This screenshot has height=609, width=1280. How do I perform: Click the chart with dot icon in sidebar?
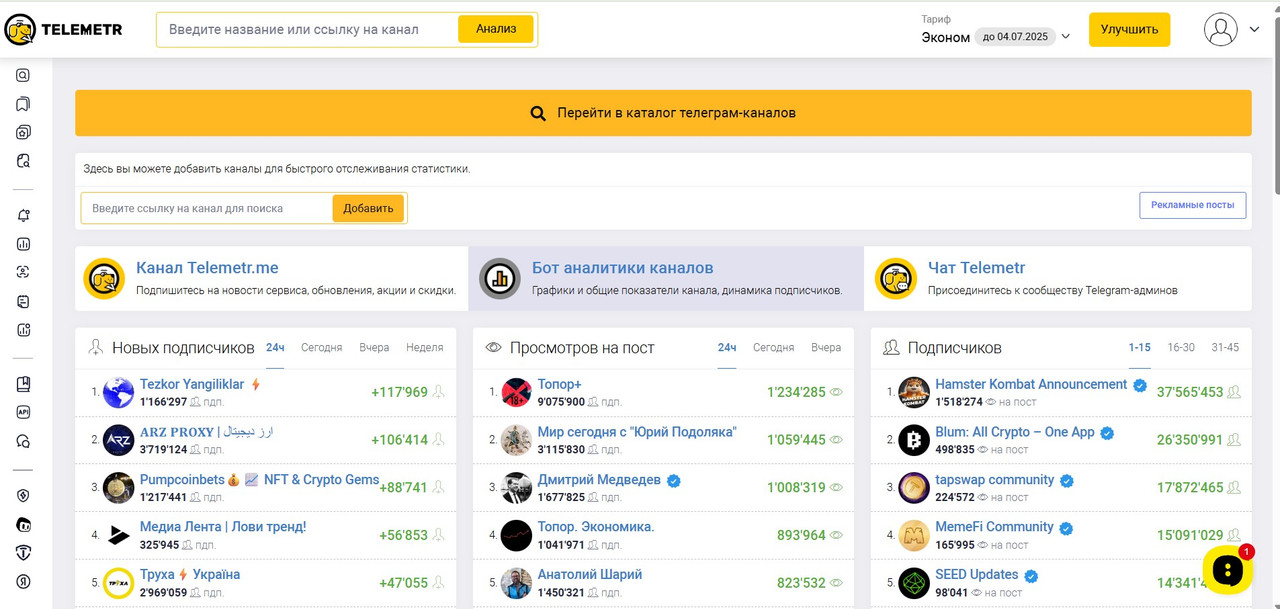(23, 330)
